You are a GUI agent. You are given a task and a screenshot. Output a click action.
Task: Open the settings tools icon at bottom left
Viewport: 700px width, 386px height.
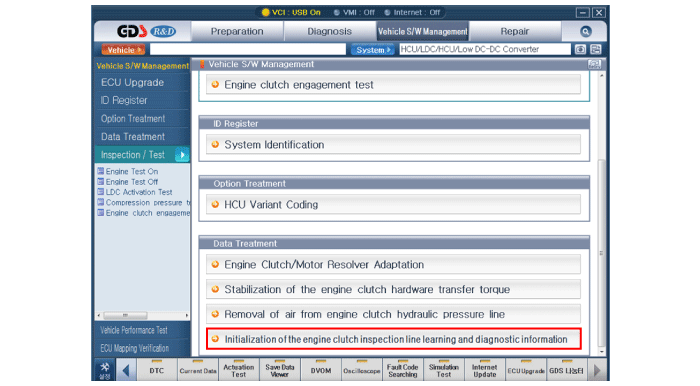tap(104, 370)
